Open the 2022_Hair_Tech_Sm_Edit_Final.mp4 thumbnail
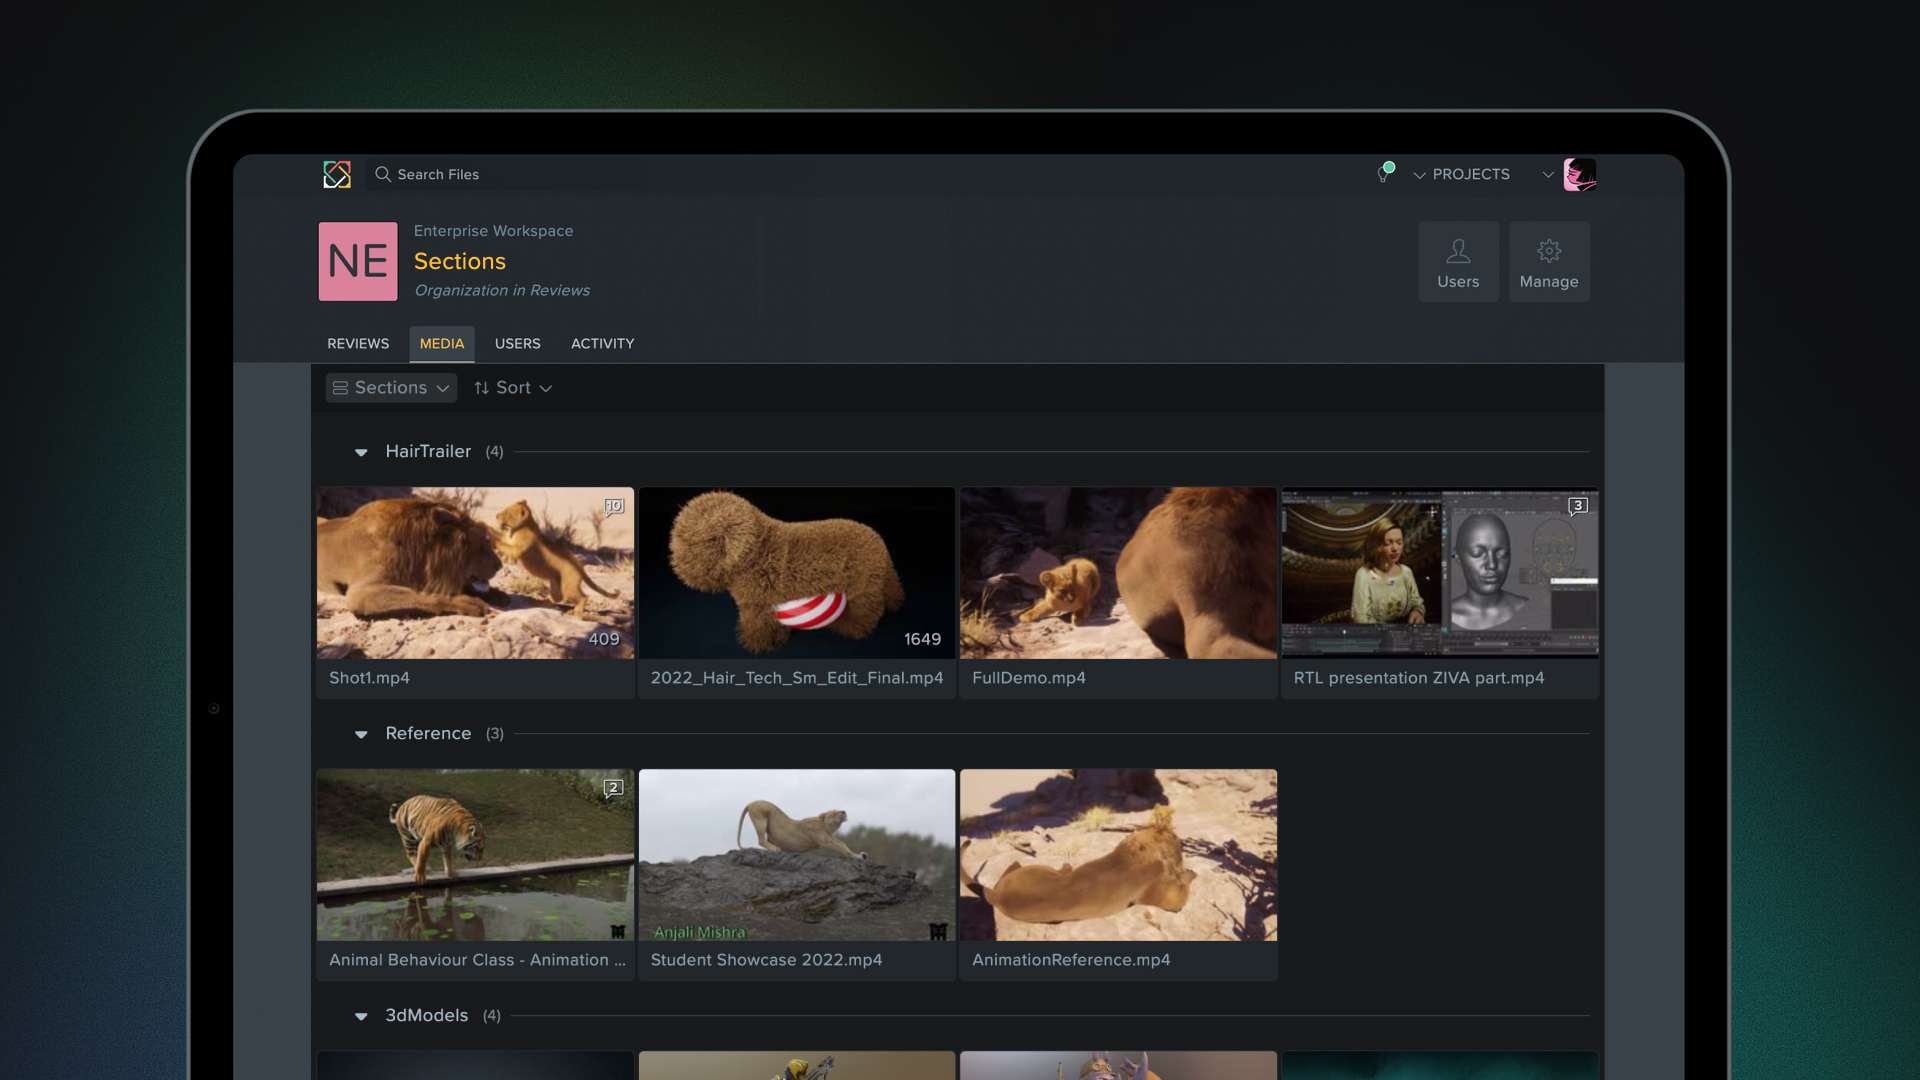 click(x=797, y=572)
